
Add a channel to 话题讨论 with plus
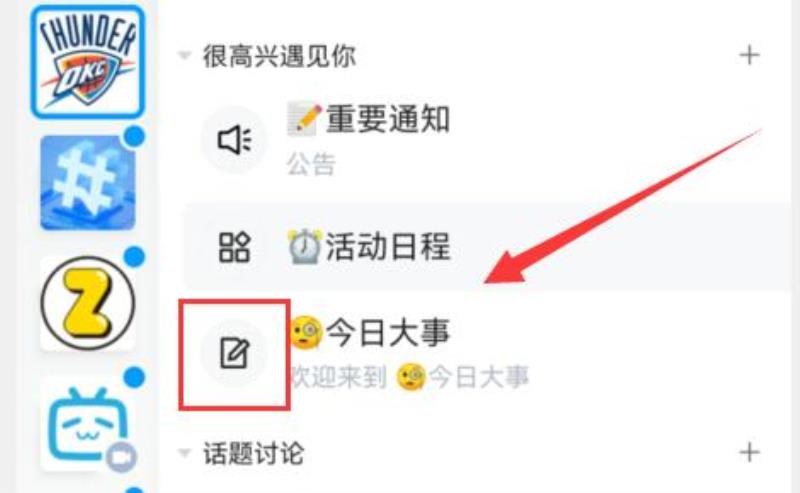(749, 453)
